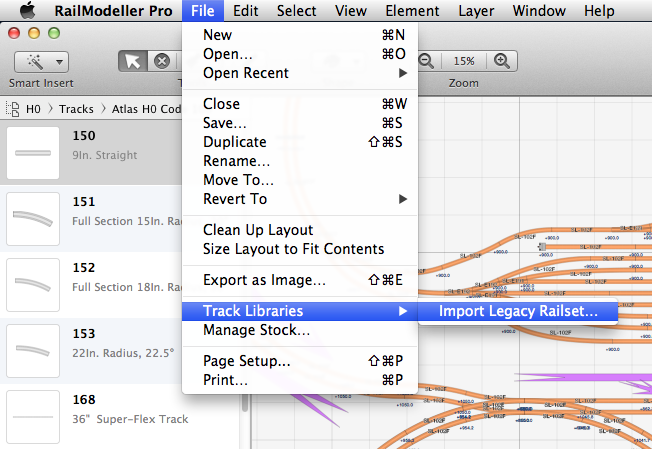Click Manage Stock in File menu
This screenshot has height=449, width=652.
[256, 330]
